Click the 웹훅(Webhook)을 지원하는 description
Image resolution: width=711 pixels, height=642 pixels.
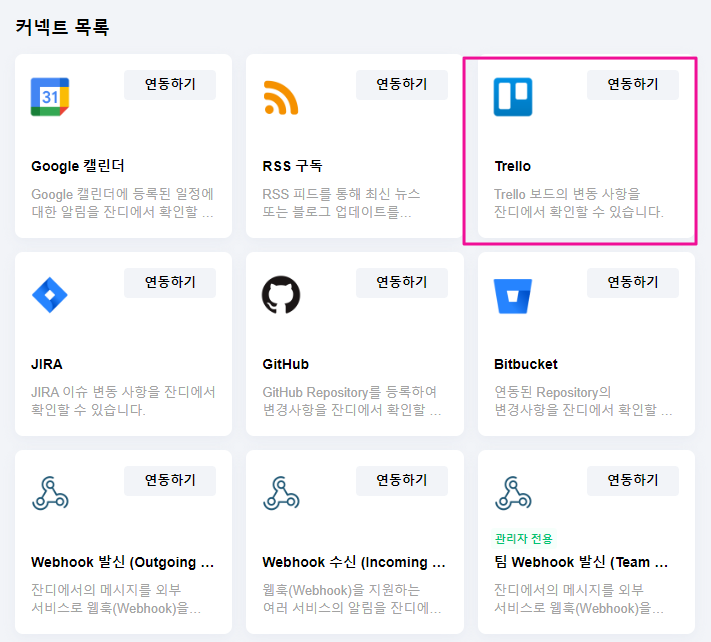351,599
